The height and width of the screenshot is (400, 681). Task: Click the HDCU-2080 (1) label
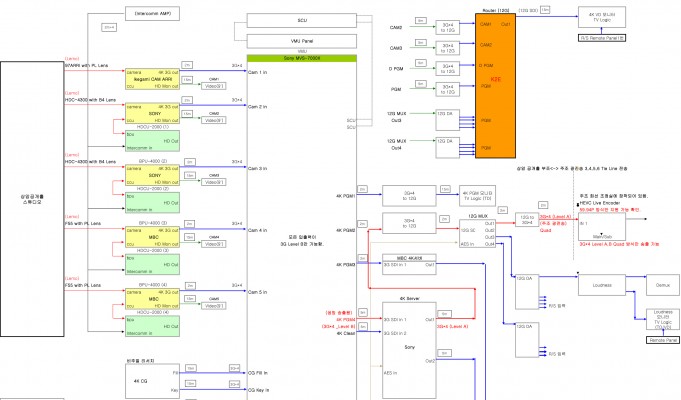[x=153, y=127]
